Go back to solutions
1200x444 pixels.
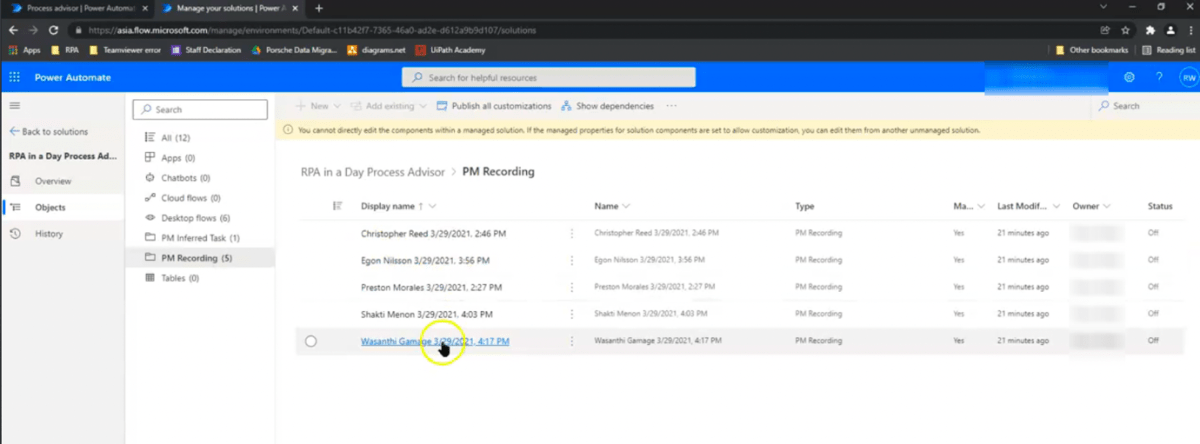click(48, 131)
